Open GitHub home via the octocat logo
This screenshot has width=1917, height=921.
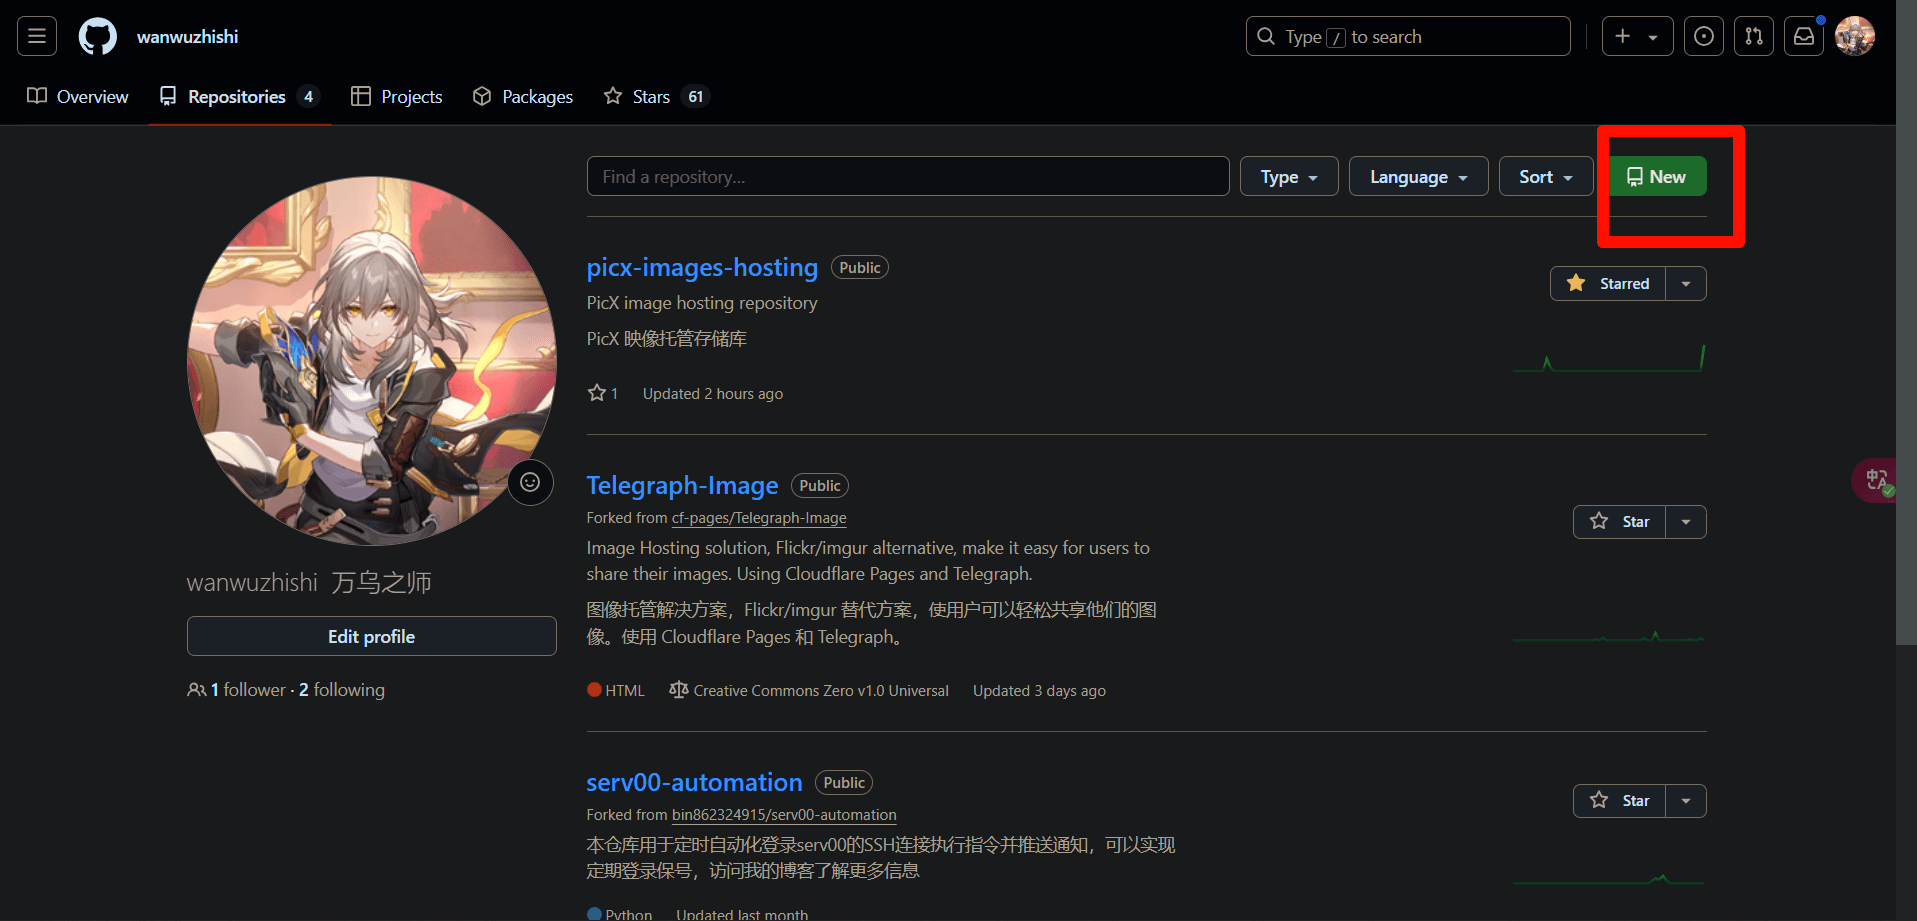[x=97, y=35]
